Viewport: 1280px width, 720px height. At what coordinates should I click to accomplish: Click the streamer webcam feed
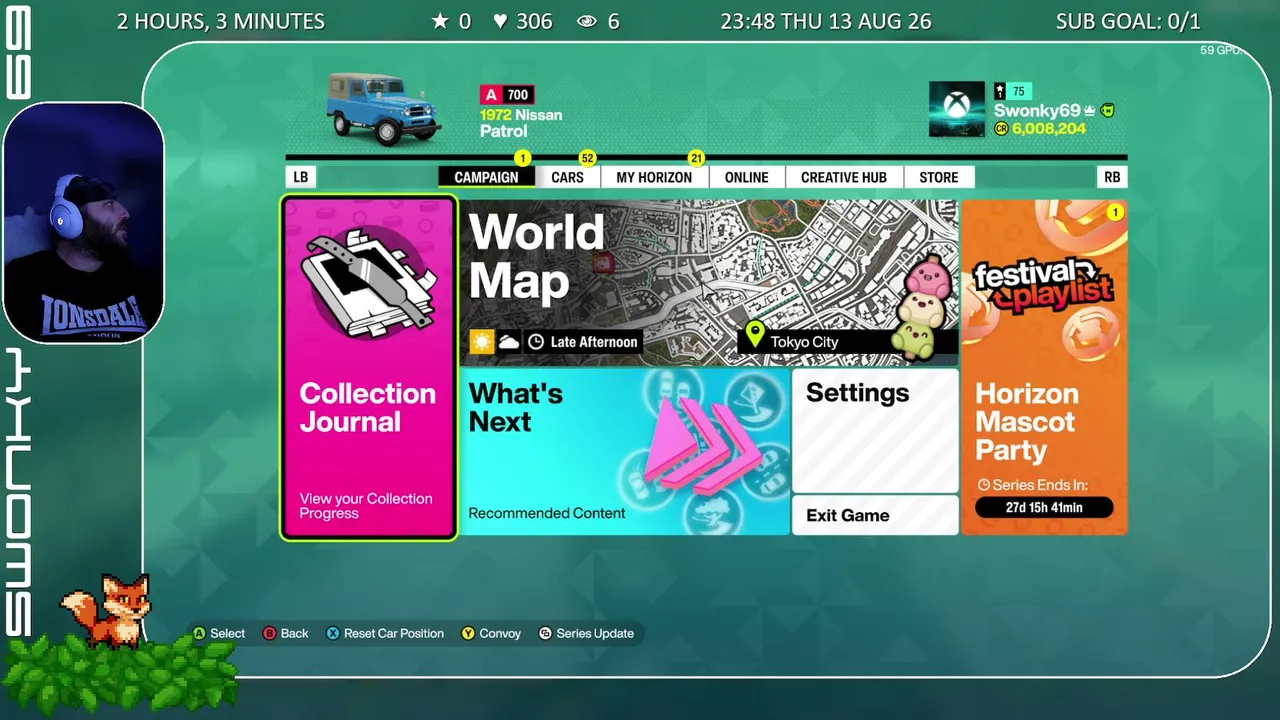coord(84,223)
